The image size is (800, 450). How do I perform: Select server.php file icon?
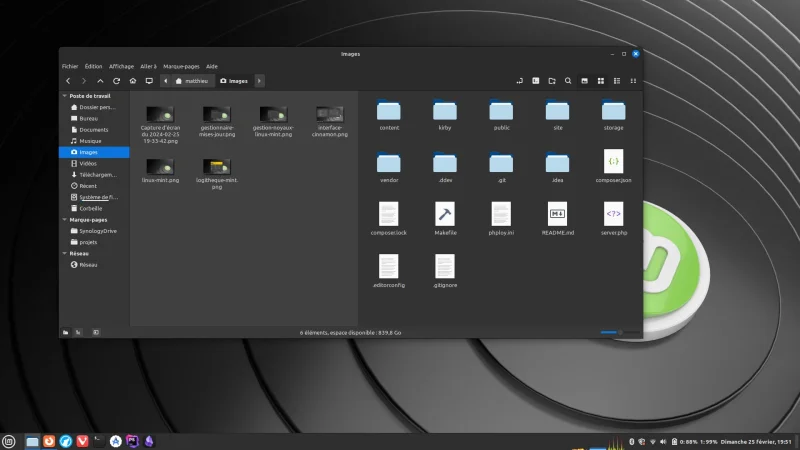(613, 214)
